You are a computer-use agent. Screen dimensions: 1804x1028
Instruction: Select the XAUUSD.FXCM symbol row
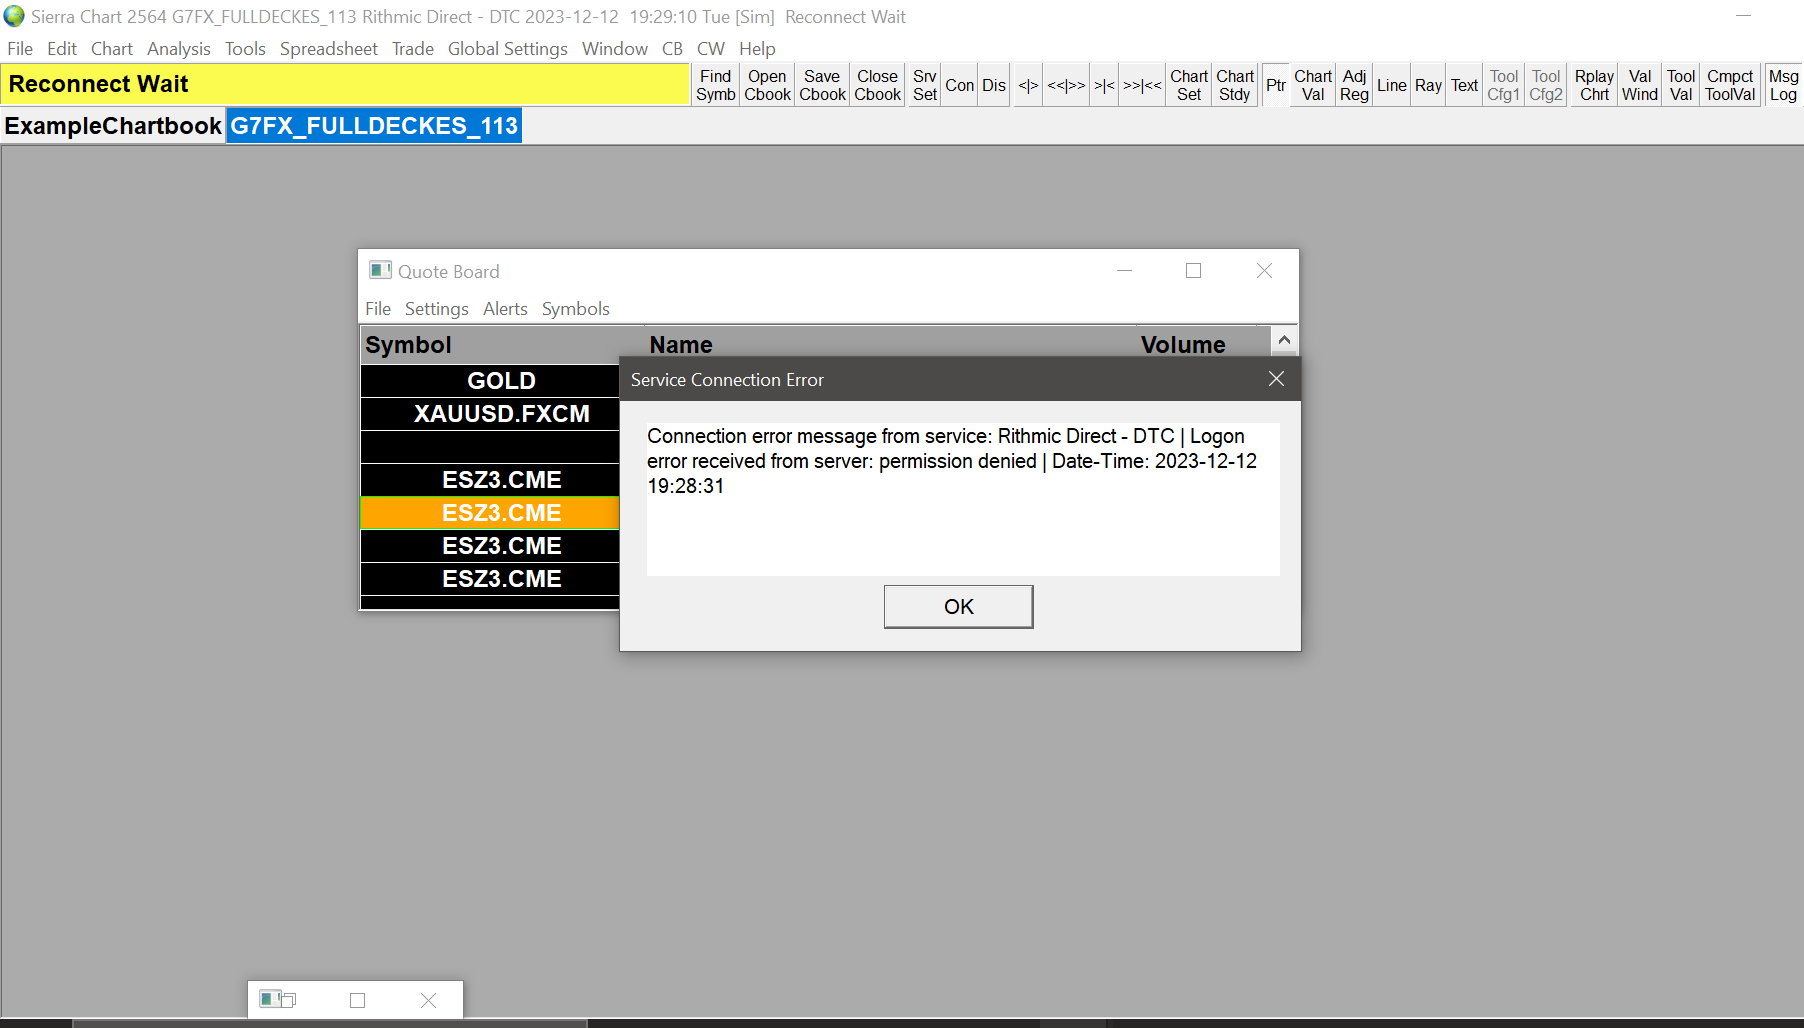click(x=490, y=414)
